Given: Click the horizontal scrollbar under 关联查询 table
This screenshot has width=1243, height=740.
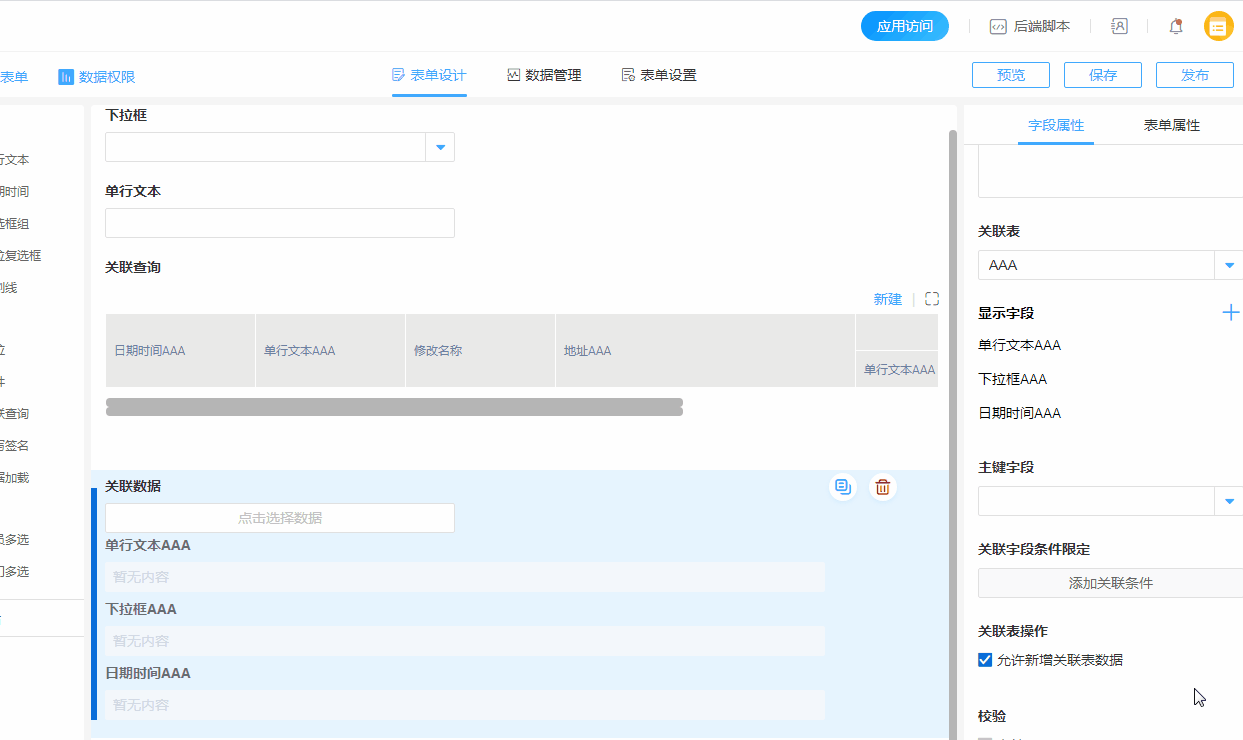Looking at the screenshot, I should 394,407.
